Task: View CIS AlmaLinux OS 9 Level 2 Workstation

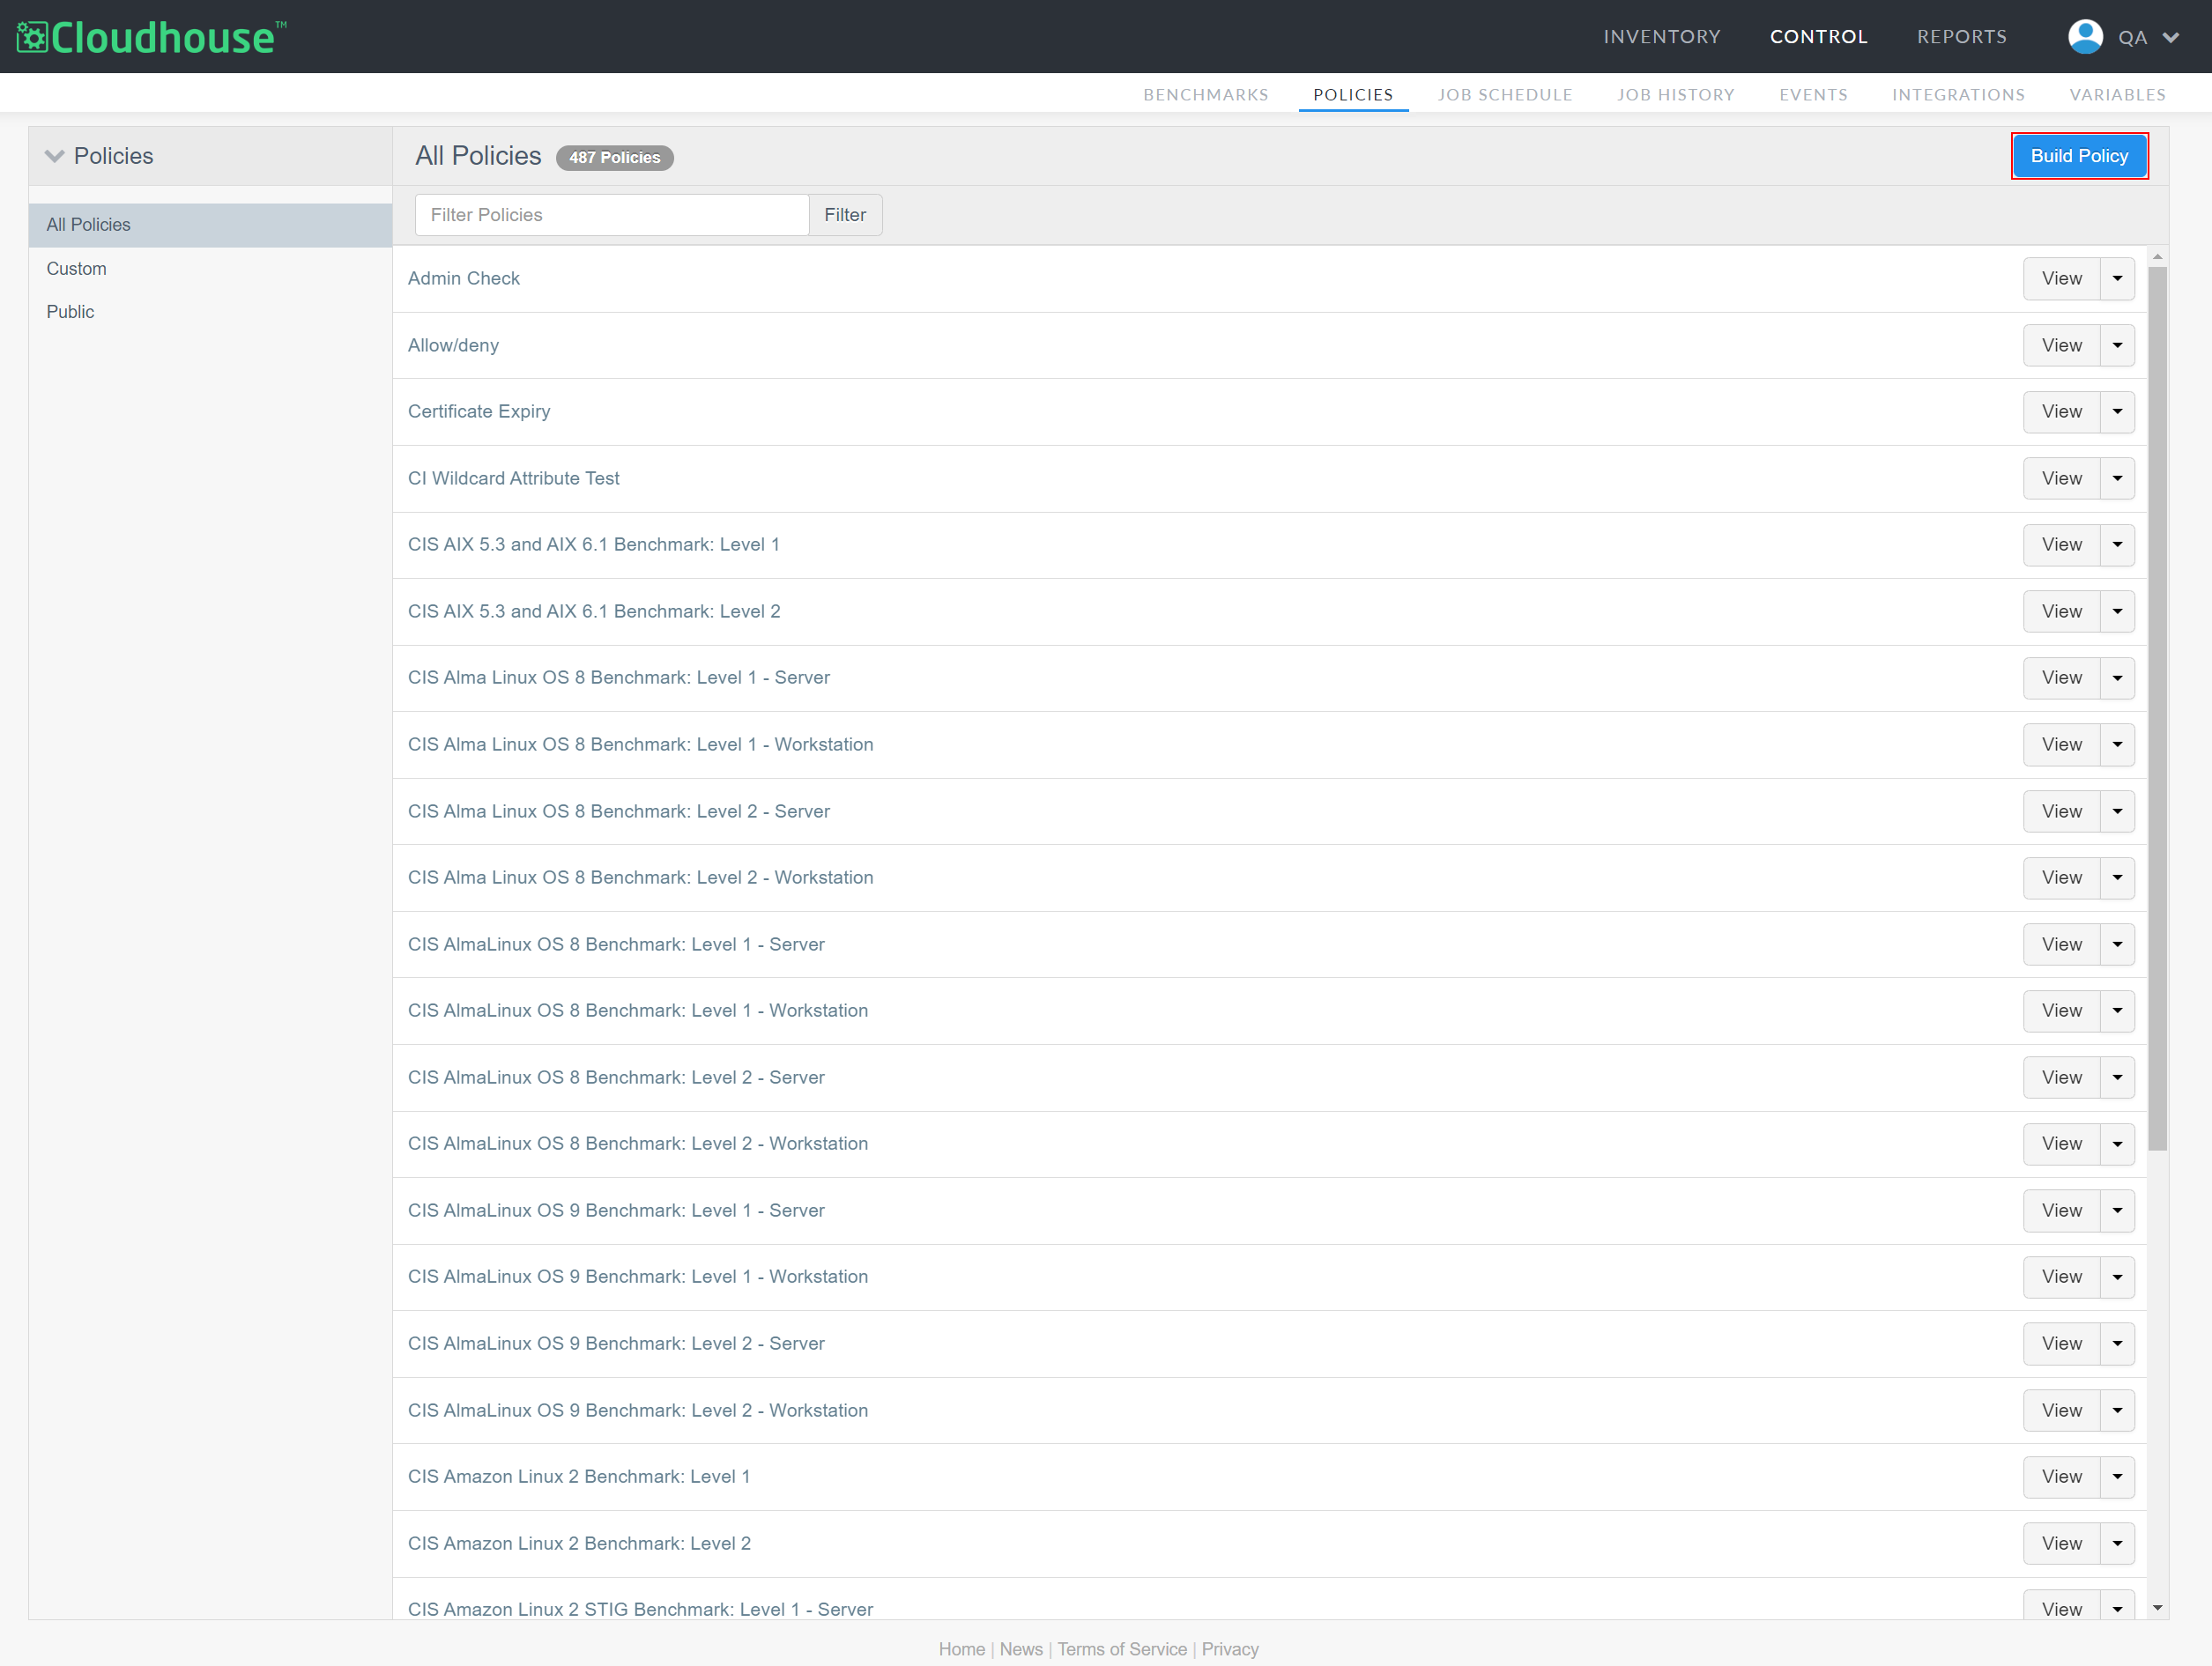Action: 2062,1411
